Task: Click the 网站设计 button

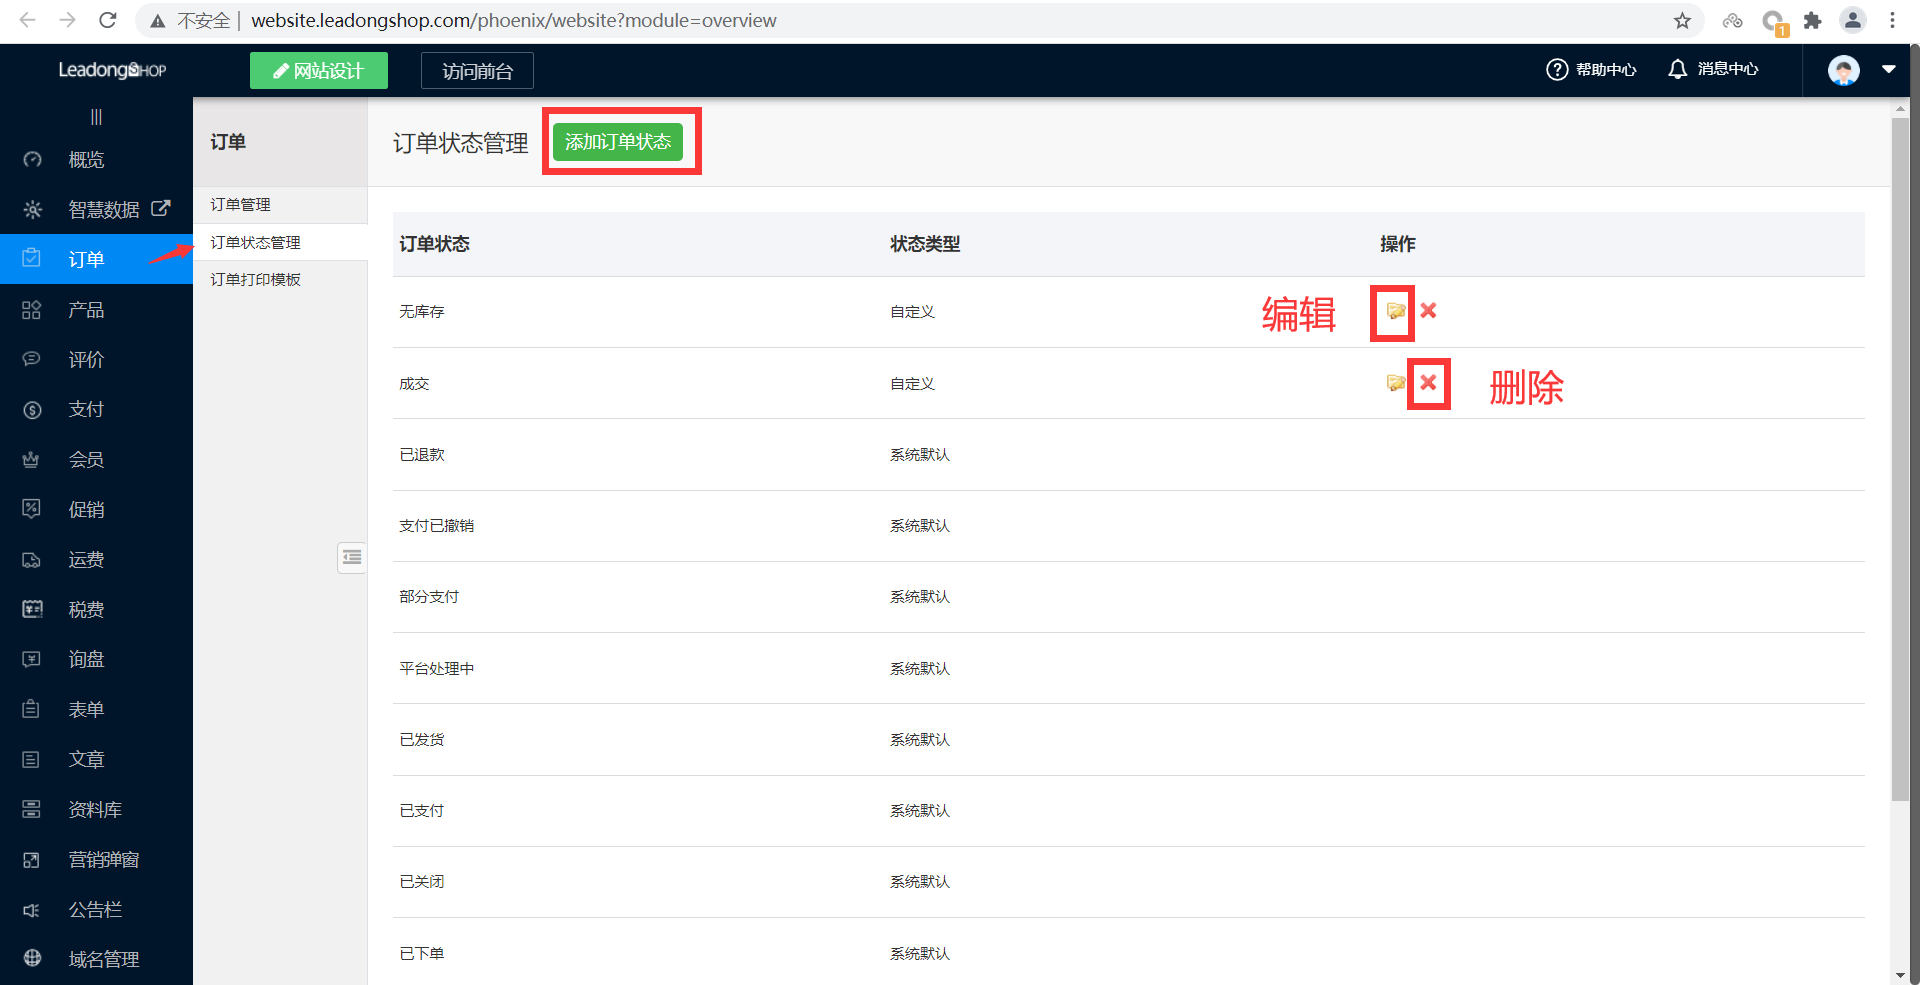Action: (x=318, y=71)
